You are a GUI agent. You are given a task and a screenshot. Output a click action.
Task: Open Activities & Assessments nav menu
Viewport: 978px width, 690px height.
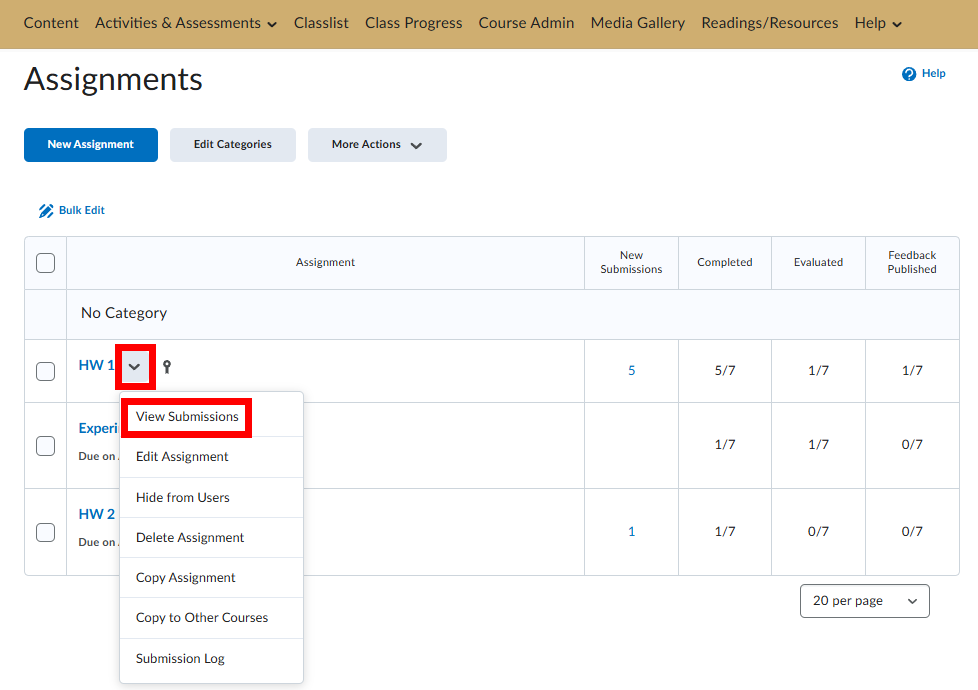point(186,23)
